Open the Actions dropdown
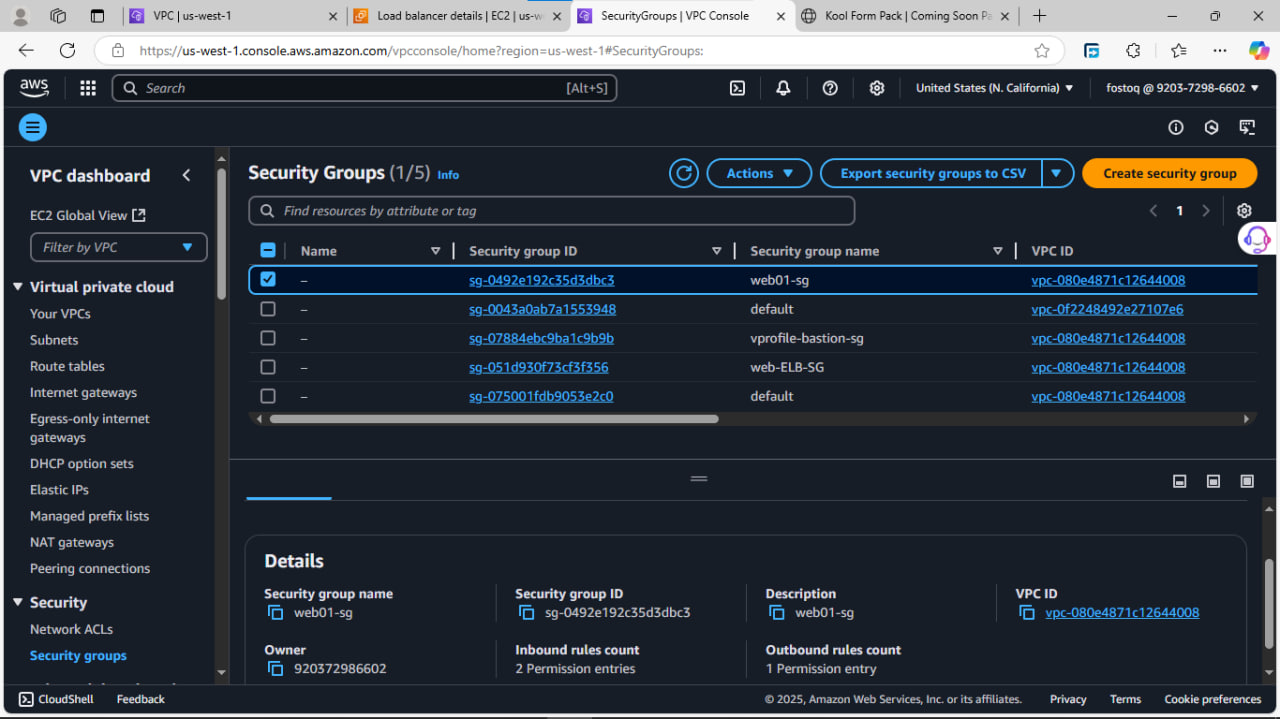Image resolution: width=1280 pixels, height=719 pixels. 759,173
